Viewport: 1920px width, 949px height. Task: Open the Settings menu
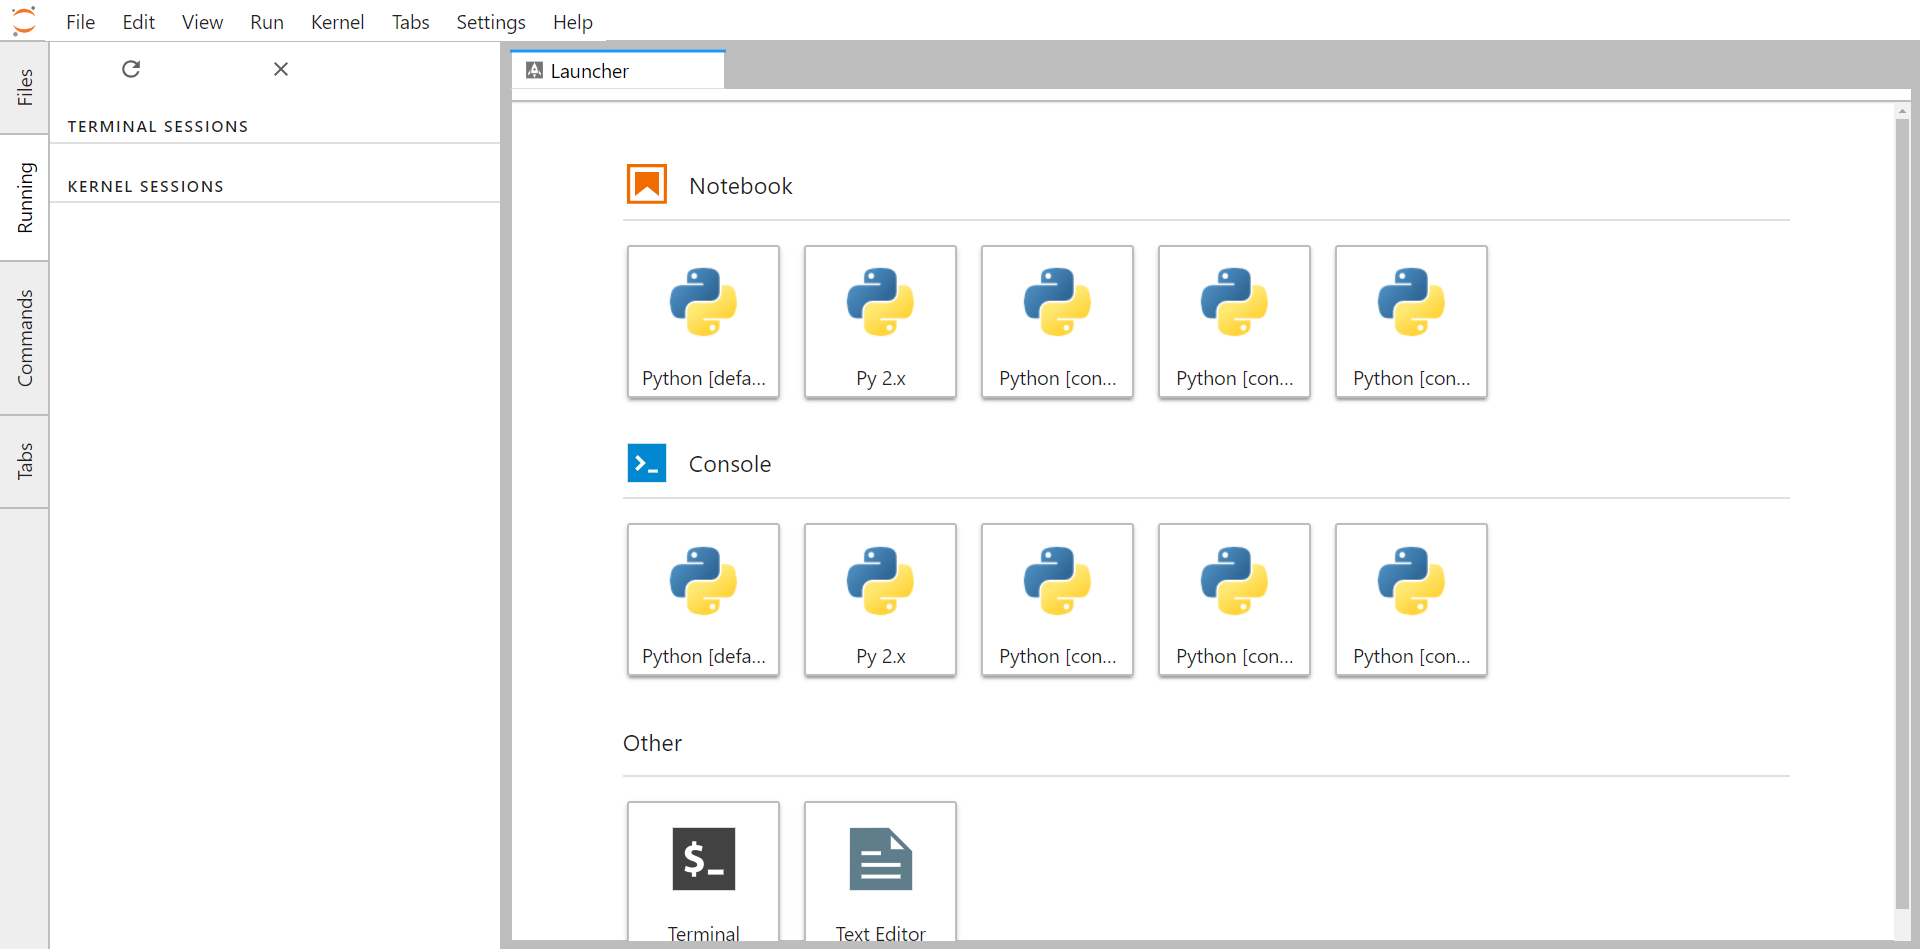pos(490,22)
